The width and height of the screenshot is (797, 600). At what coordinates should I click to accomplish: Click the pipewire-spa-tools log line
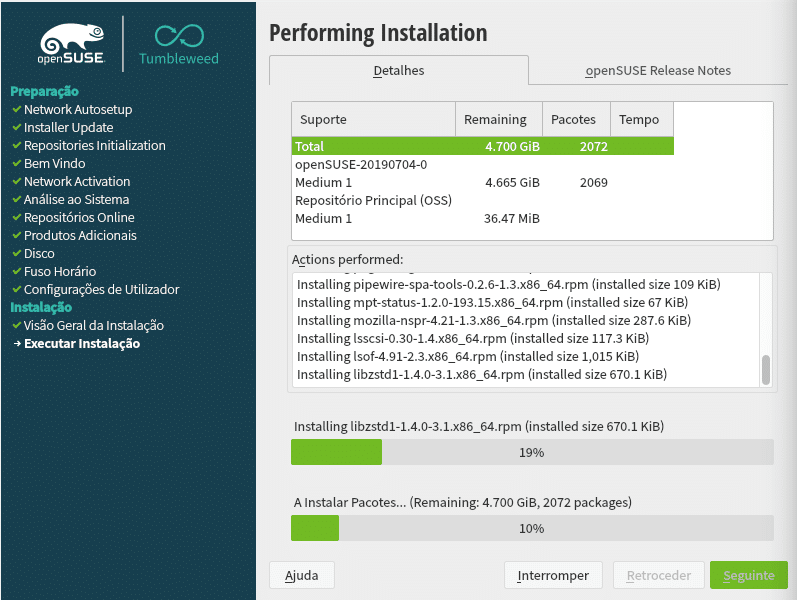(508, 284)
